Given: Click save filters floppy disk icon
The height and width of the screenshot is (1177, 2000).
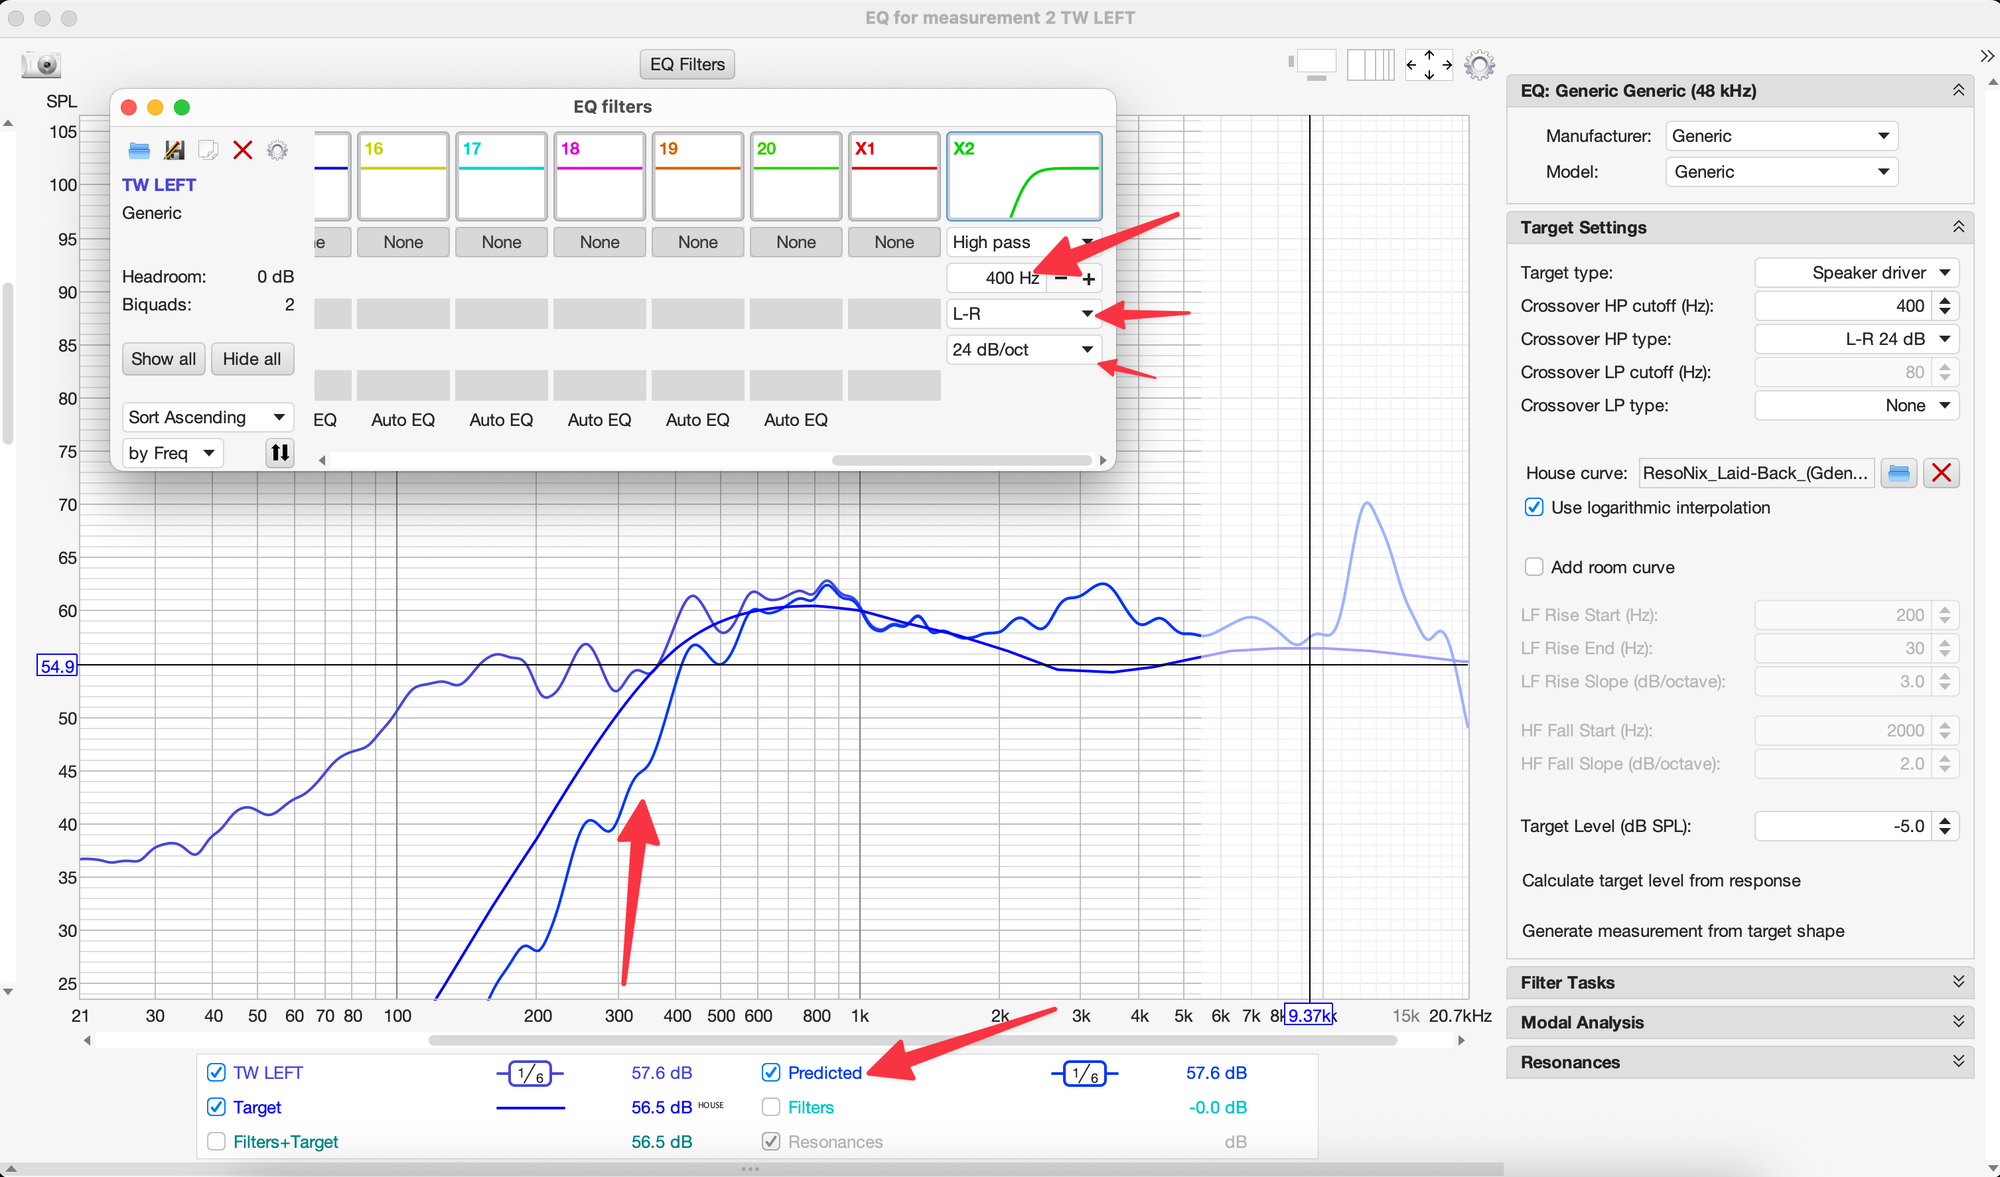Looking at the screenshot, I should pos(174,150).
